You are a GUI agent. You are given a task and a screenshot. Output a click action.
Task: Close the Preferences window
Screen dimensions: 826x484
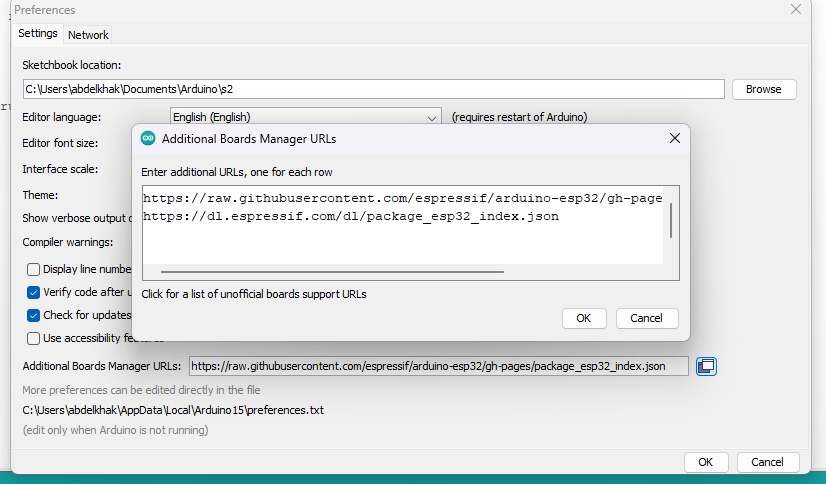click(796, 9)
